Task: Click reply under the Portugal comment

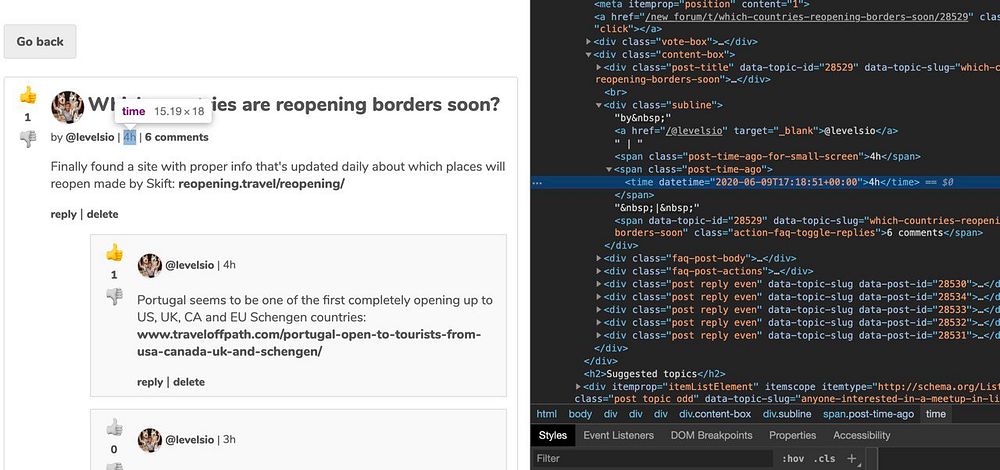Action: [150, 382]
